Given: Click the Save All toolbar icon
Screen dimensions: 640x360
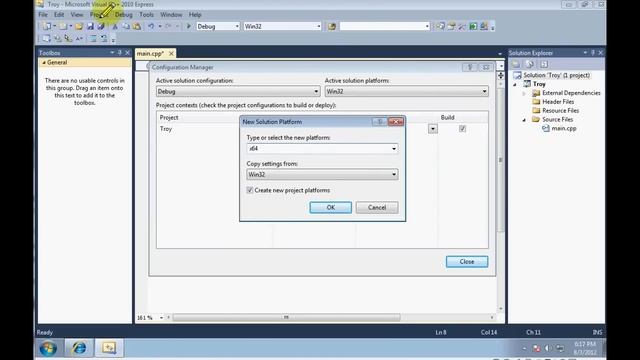Looking at the screenshot, I should [101, 26].
